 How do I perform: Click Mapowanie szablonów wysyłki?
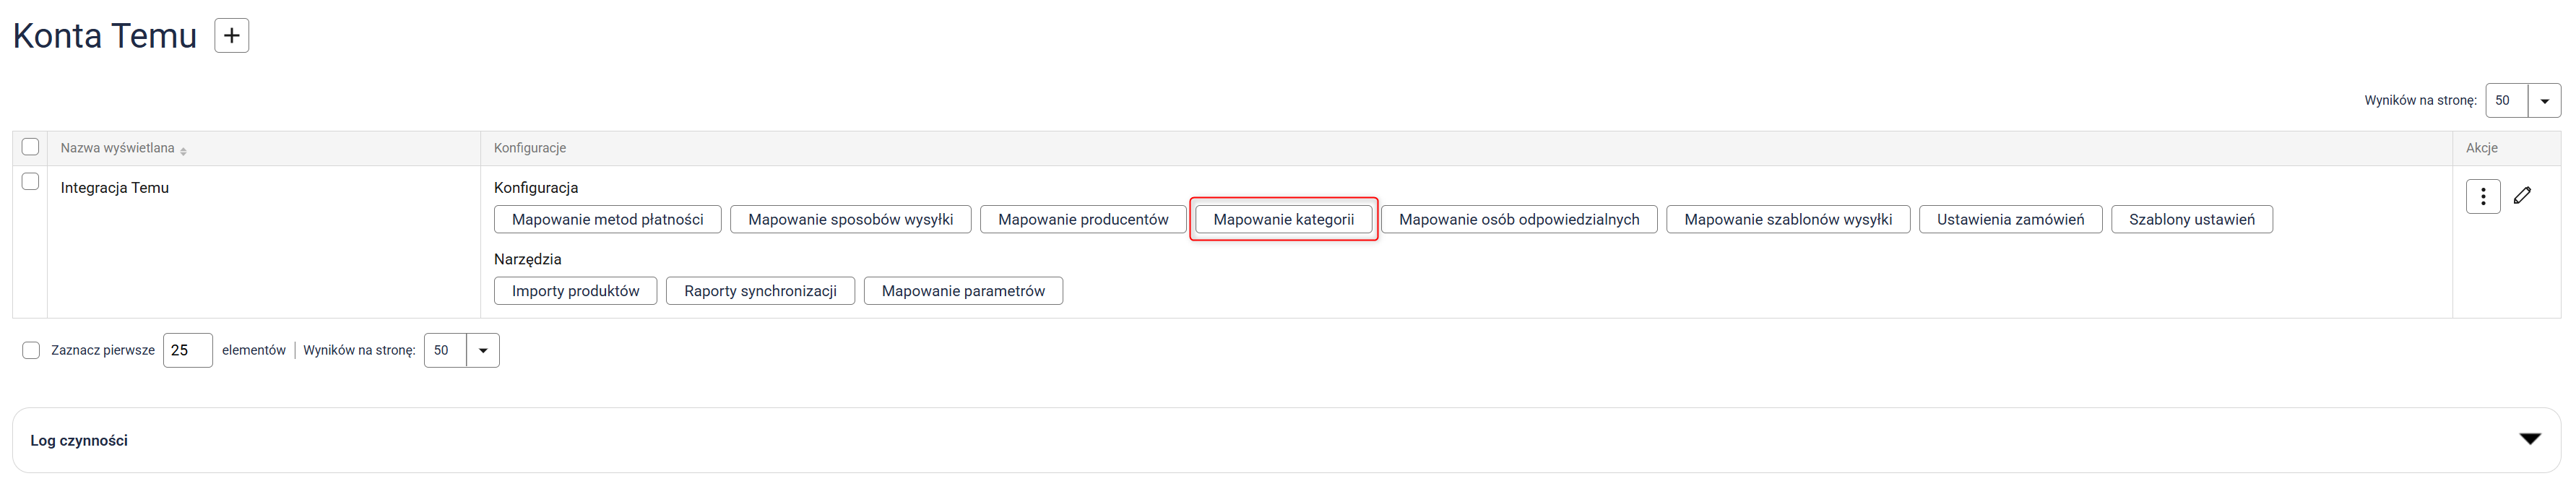tap(1787, 219)
